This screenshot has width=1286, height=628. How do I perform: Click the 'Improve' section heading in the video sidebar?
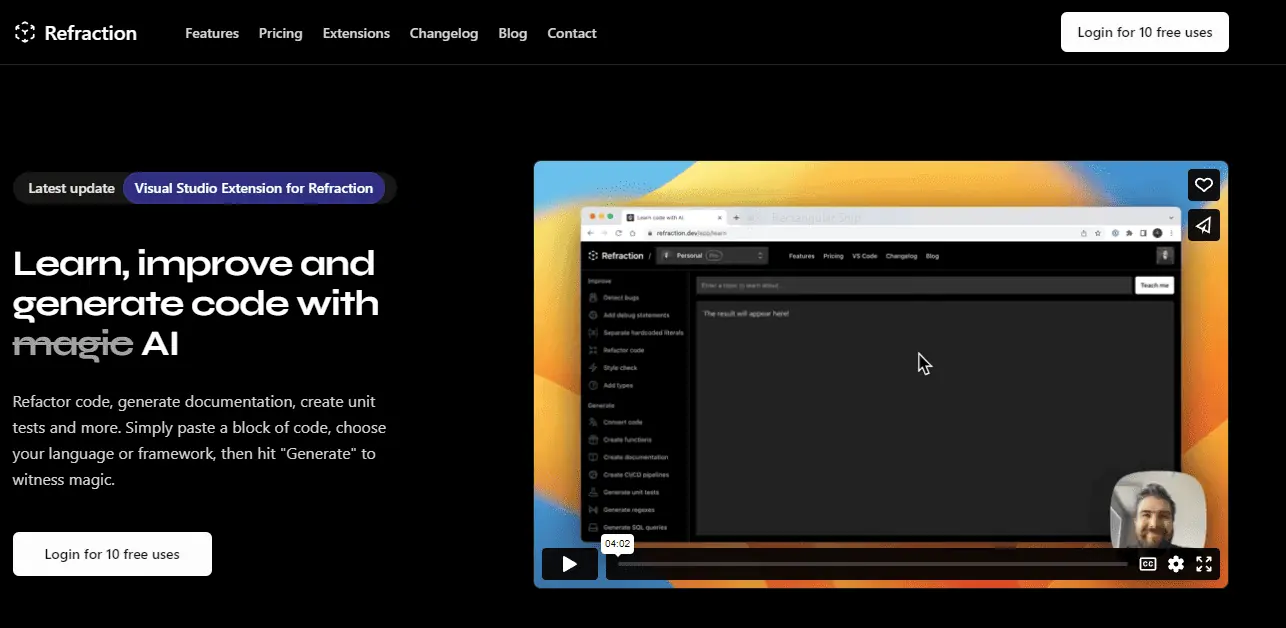point(599,282)
